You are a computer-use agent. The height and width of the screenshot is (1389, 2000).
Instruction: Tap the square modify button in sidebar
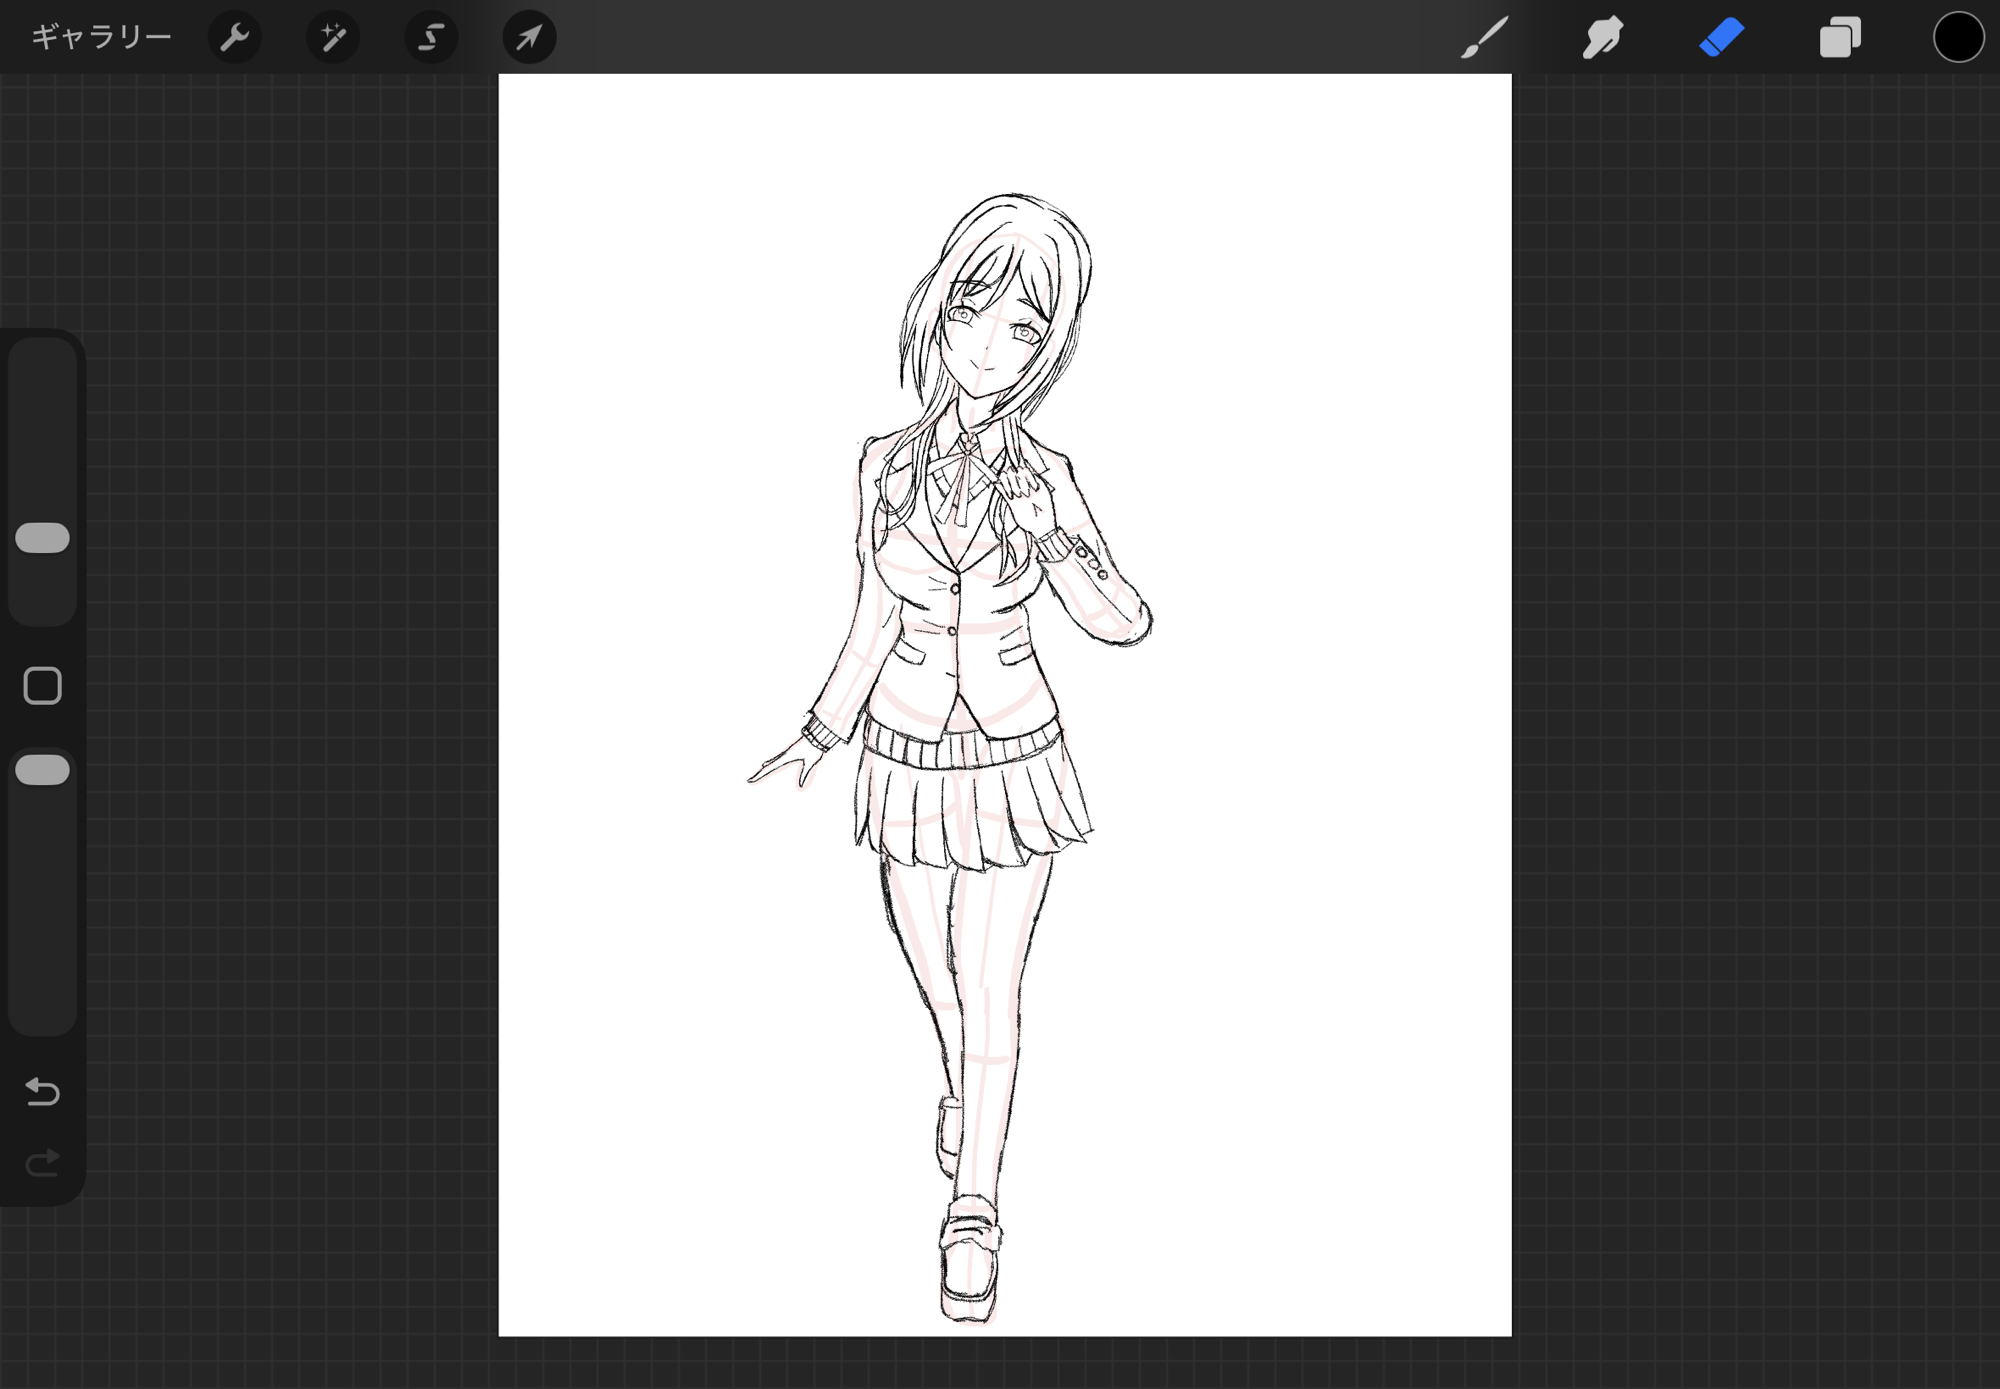43,686
